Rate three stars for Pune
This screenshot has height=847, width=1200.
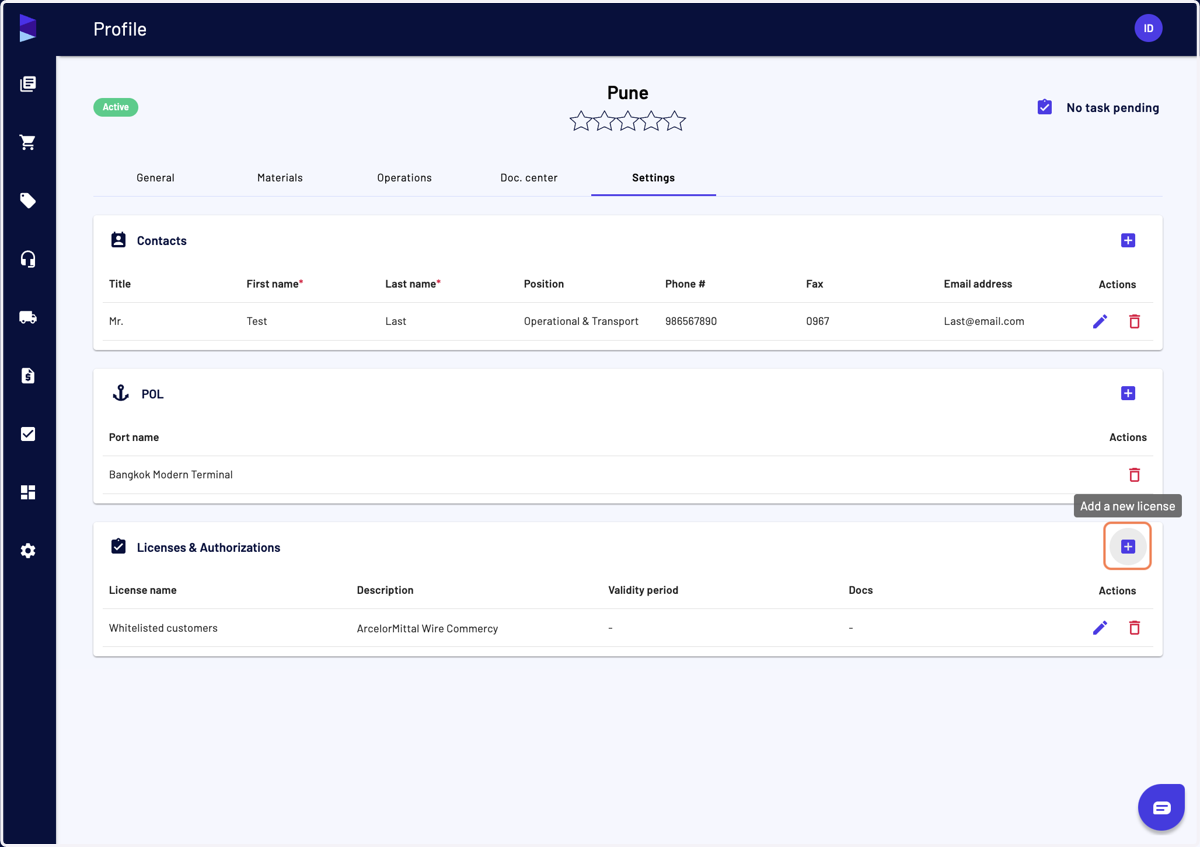click(x=628, y=121)
